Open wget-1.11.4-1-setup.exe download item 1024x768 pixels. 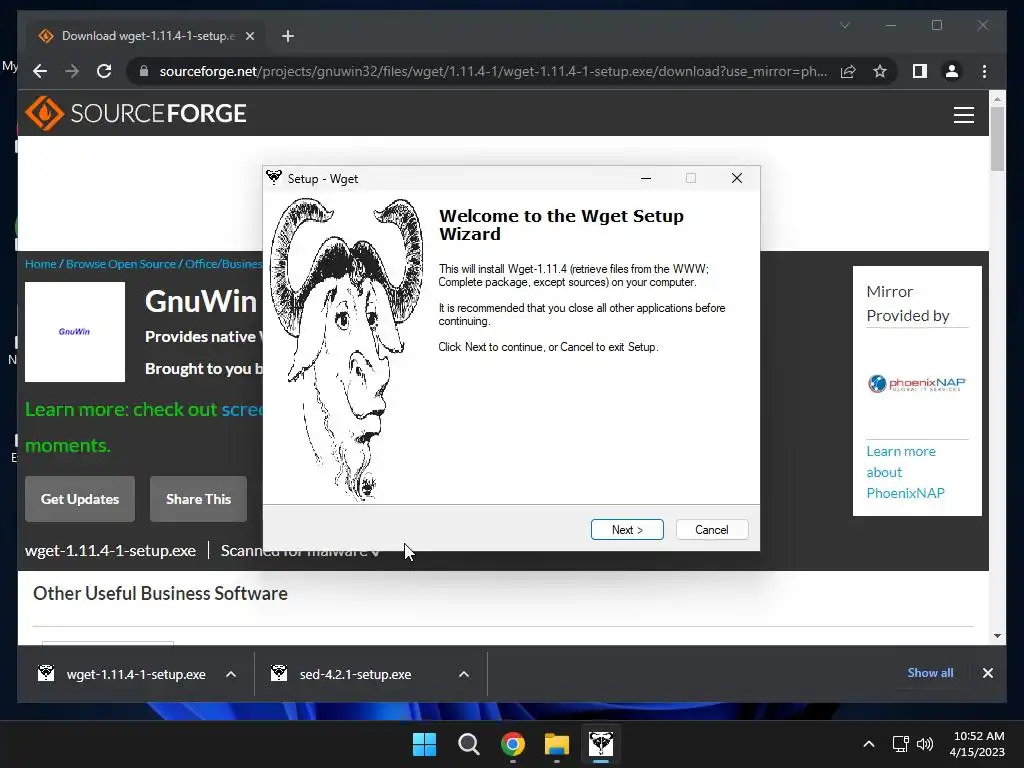123,674
